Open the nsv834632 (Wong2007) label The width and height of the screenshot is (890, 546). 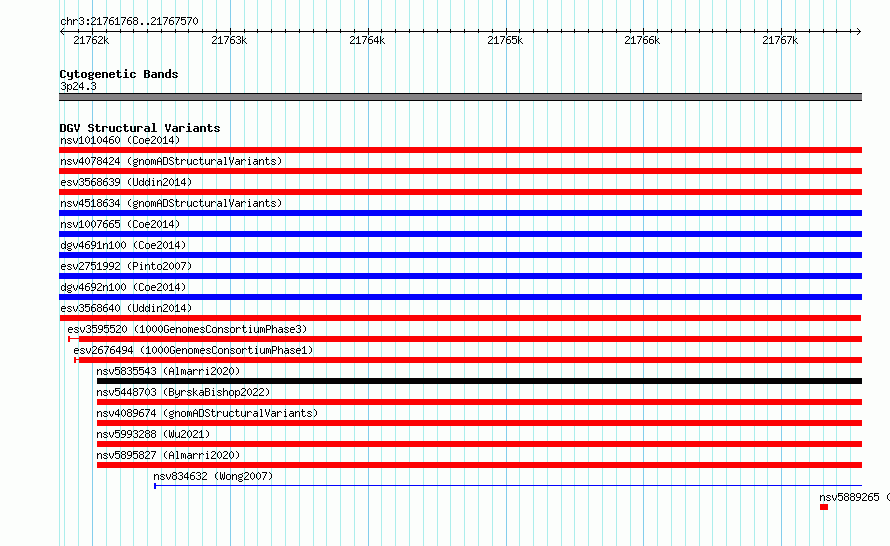213,476
